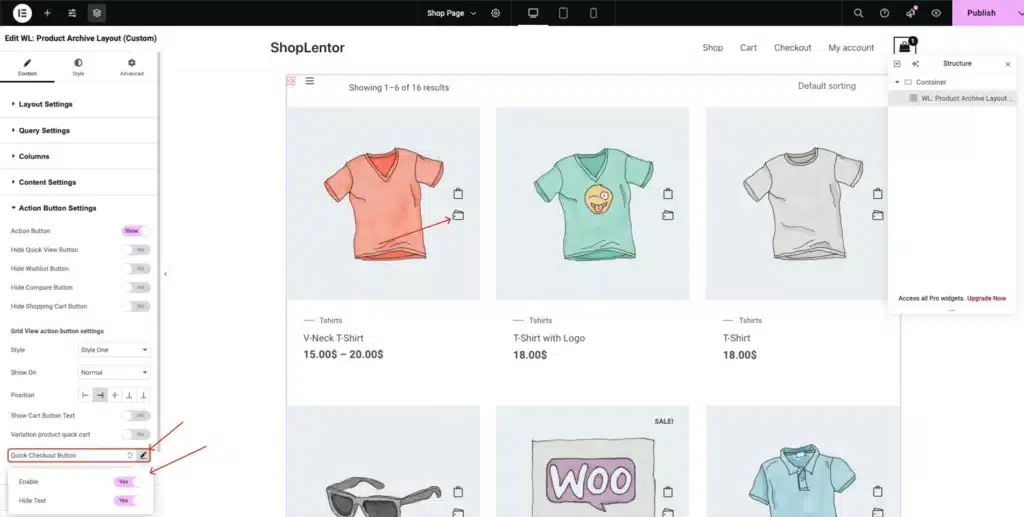Switch to mobile preview mode

click(x=593, y=13)
